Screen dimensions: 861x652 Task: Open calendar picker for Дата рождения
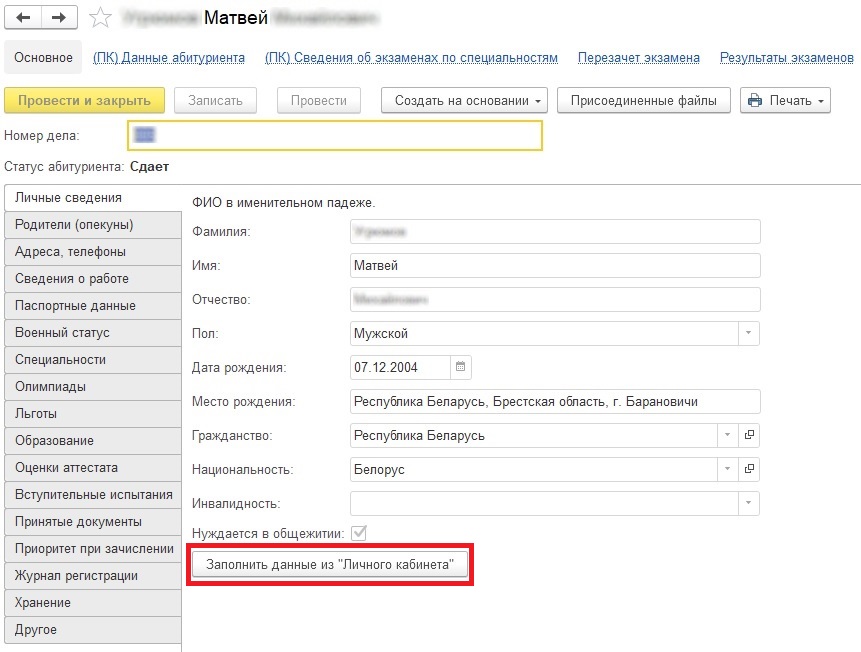[x=460, y=367]
